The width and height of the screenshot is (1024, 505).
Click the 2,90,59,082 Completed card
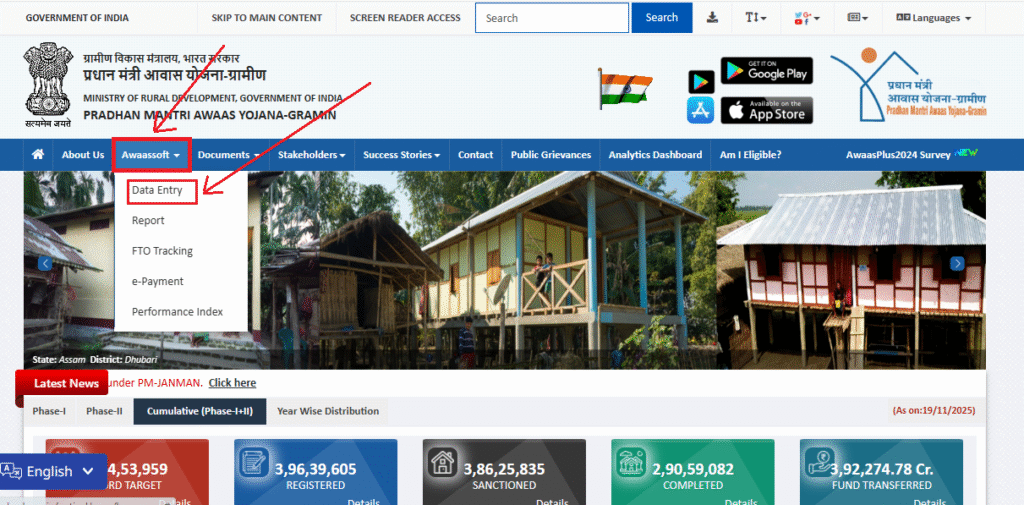click(x=693, y=472)
